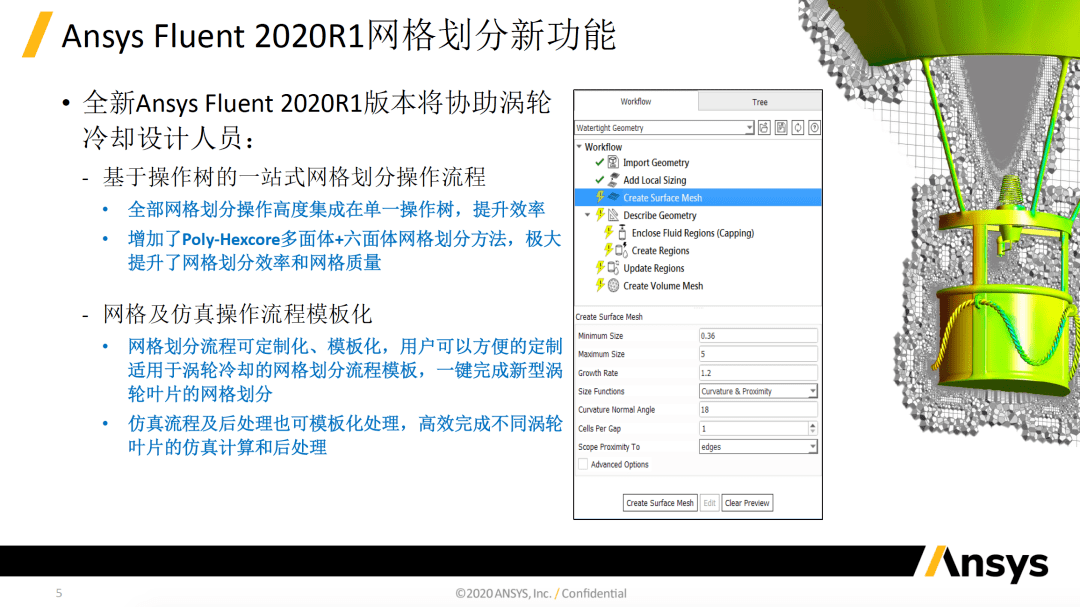Click lightning status icon beside Describe Geometry

(600, 215)
